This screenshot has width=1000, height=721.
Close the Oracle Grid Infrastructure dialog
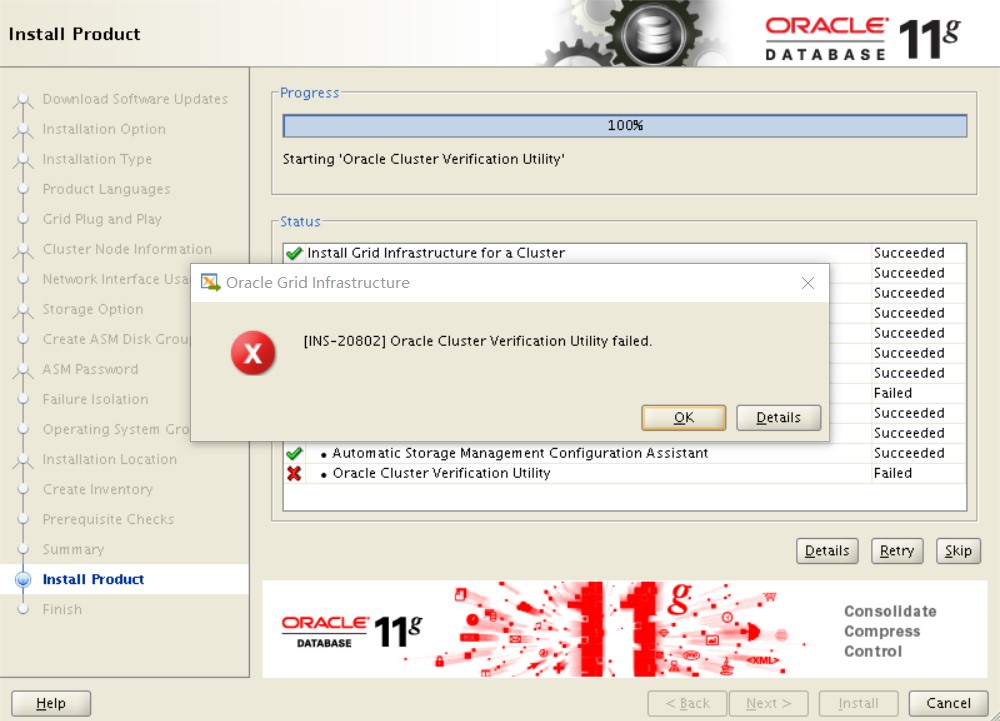tap(807, 282)
